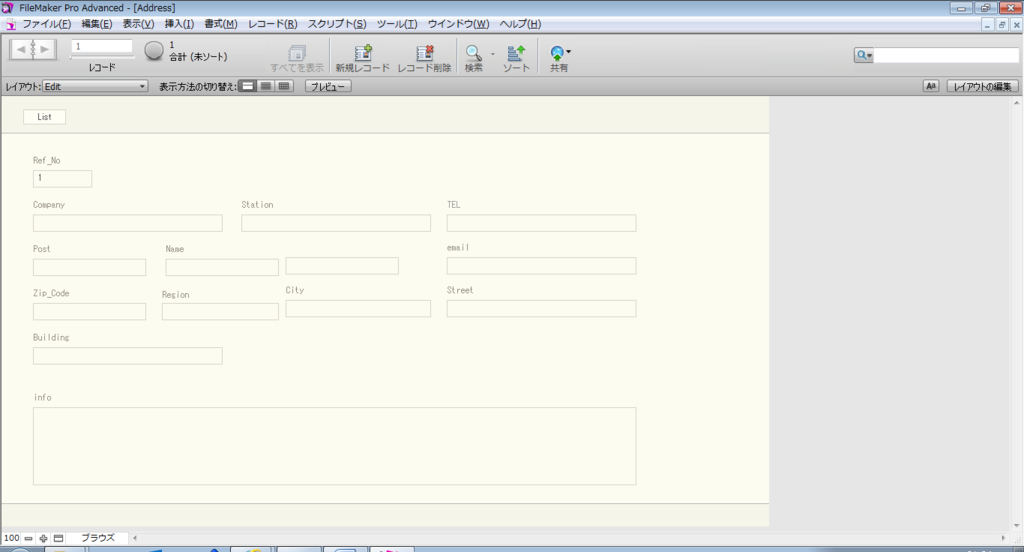Open the スクリプト(S) menu
Image resolution: width=1024 pixels, height=552 pixels.
coord(337,24)
